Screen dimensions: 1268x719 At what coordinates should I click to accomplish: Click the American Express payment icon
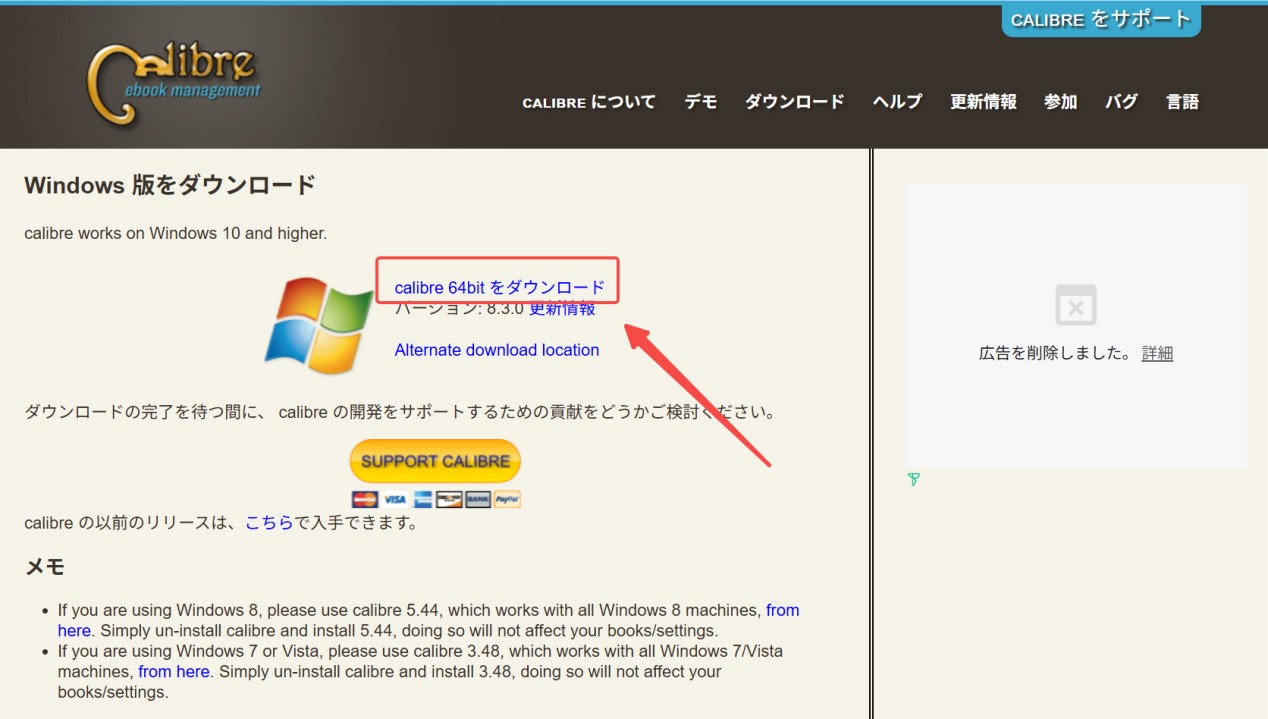422,499
